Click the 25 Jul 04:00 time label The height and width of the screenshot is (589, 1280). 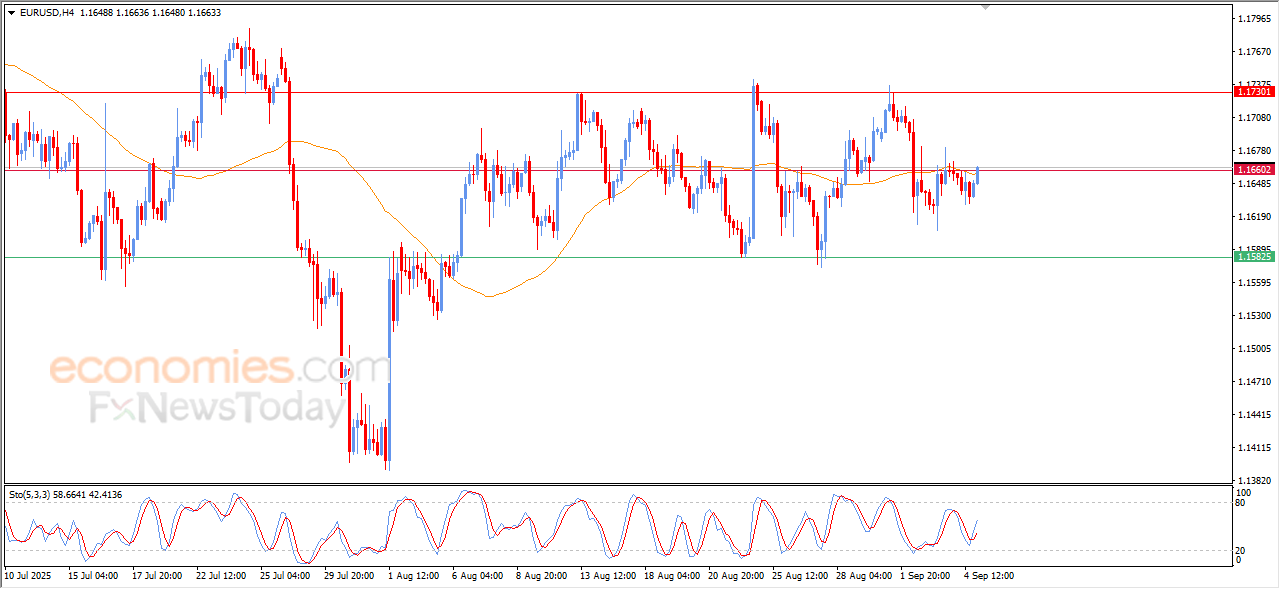(x=285, y=576)
